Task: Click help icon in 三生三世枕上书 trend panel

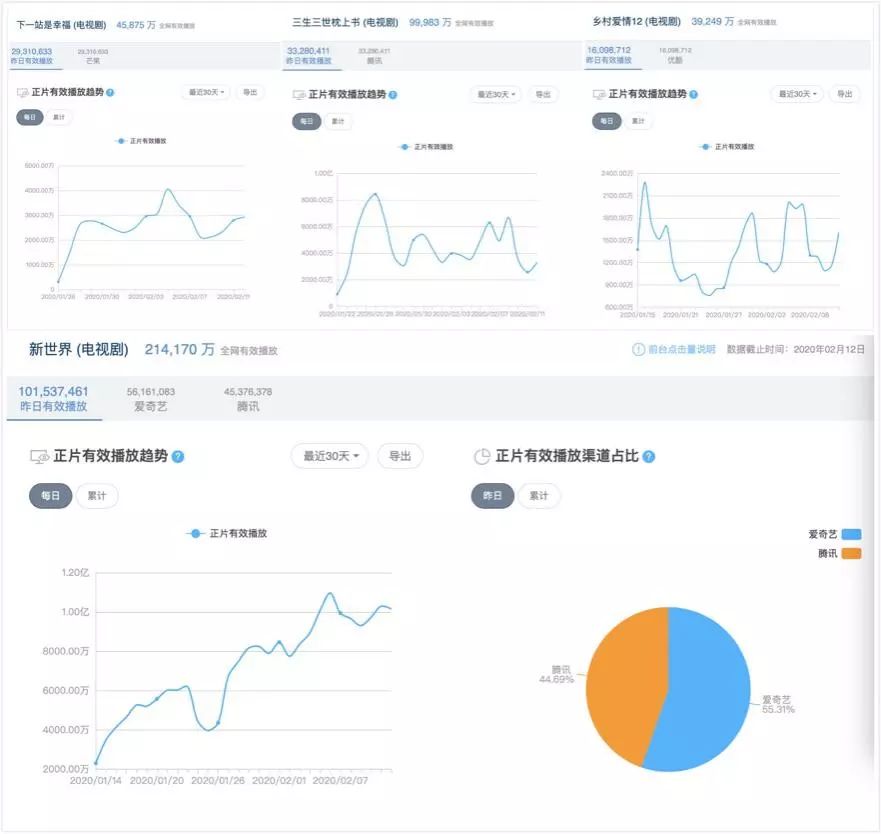Action: coord(393,95)
